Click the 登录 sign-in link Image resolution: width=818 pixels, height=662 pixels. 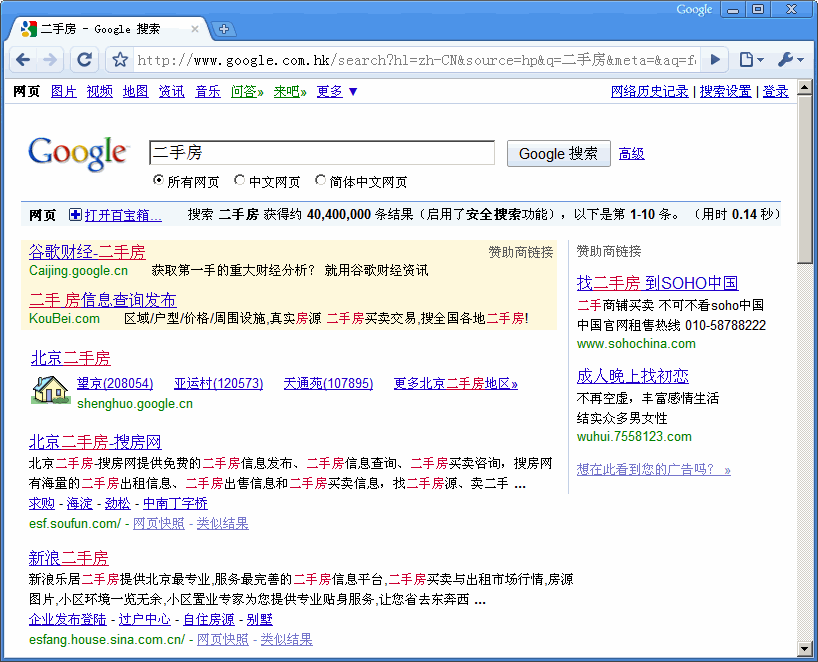click(x=775, y=92)
